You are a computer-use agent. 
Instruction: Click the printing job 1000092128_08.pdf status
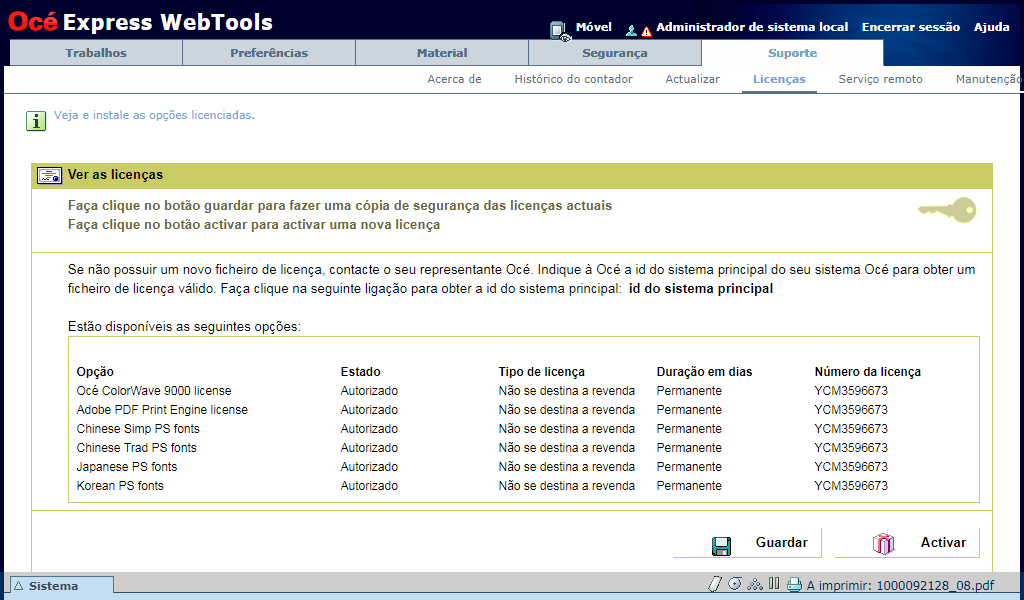click(901, 585)
